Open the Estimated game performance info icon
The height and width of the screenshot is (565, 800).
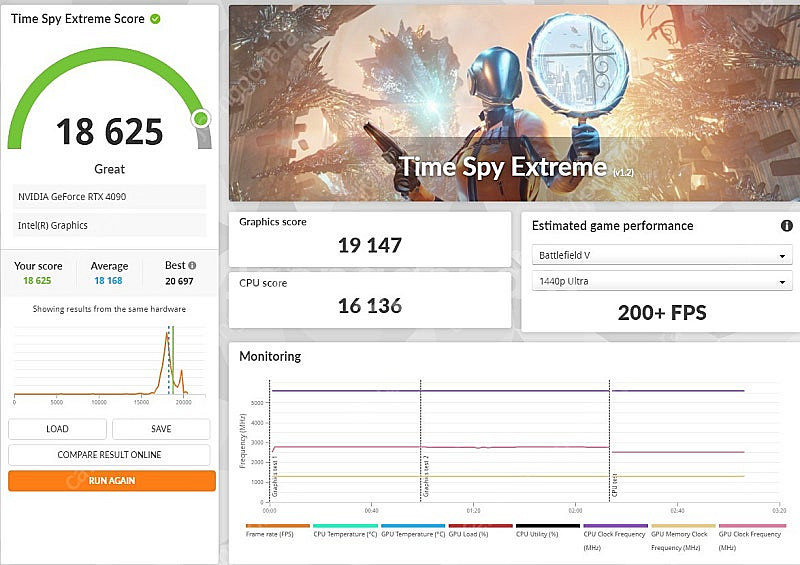786,226
